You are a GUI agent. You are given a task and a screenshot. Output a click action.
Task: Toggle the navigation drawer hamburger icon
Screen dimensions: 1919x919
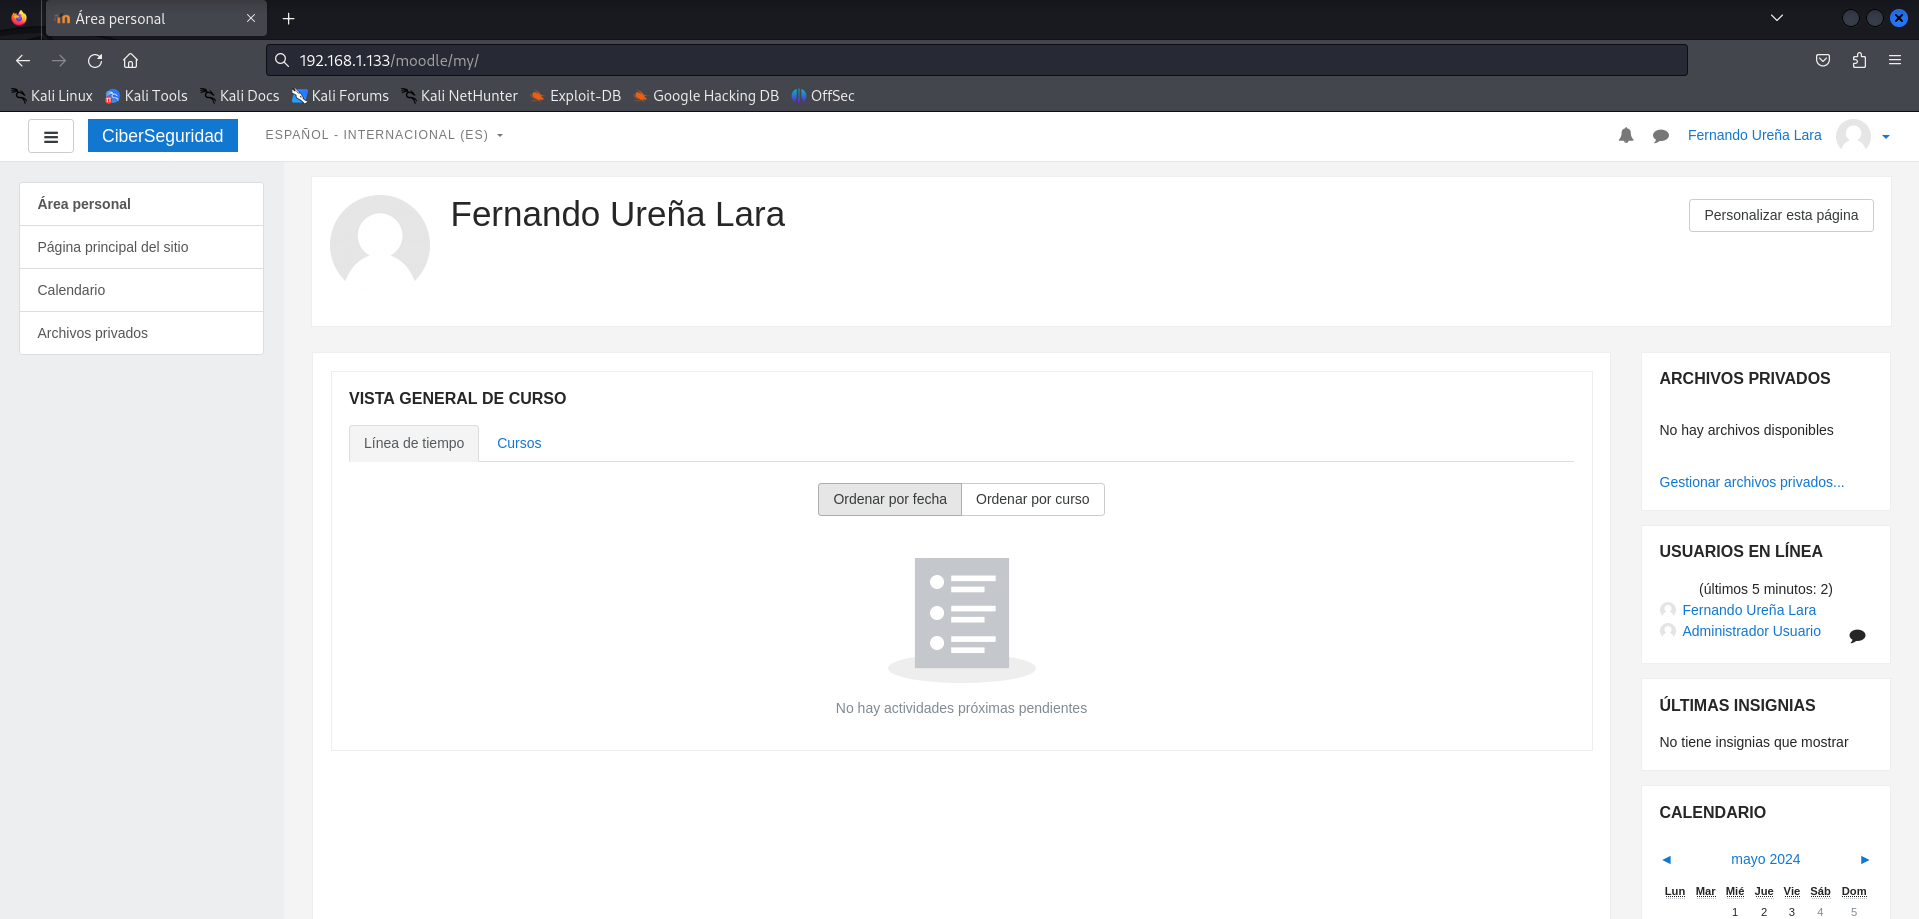click(x=50, y=135)
